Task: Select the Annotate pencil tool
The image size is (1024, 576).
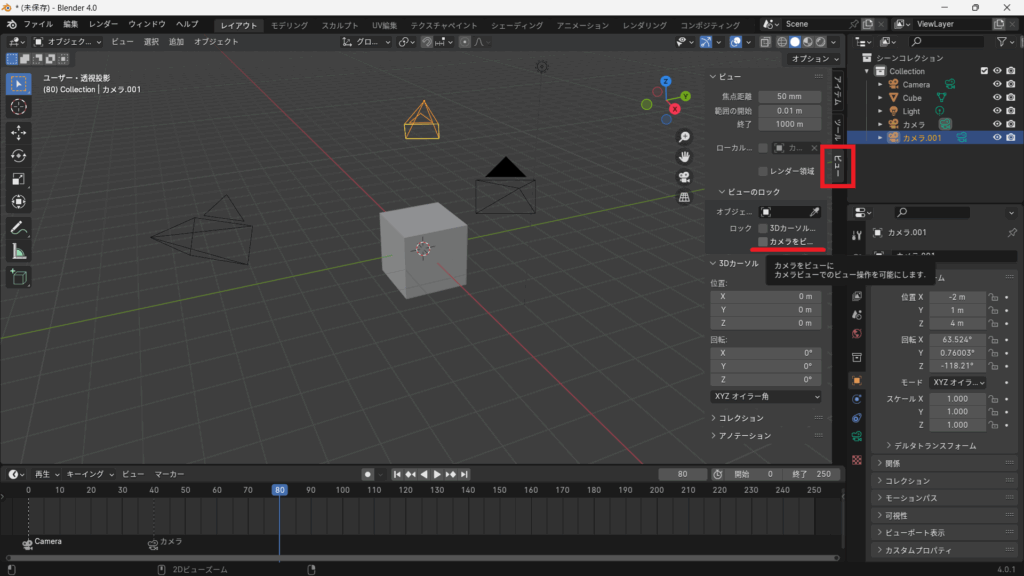Action: pos(19,228)
